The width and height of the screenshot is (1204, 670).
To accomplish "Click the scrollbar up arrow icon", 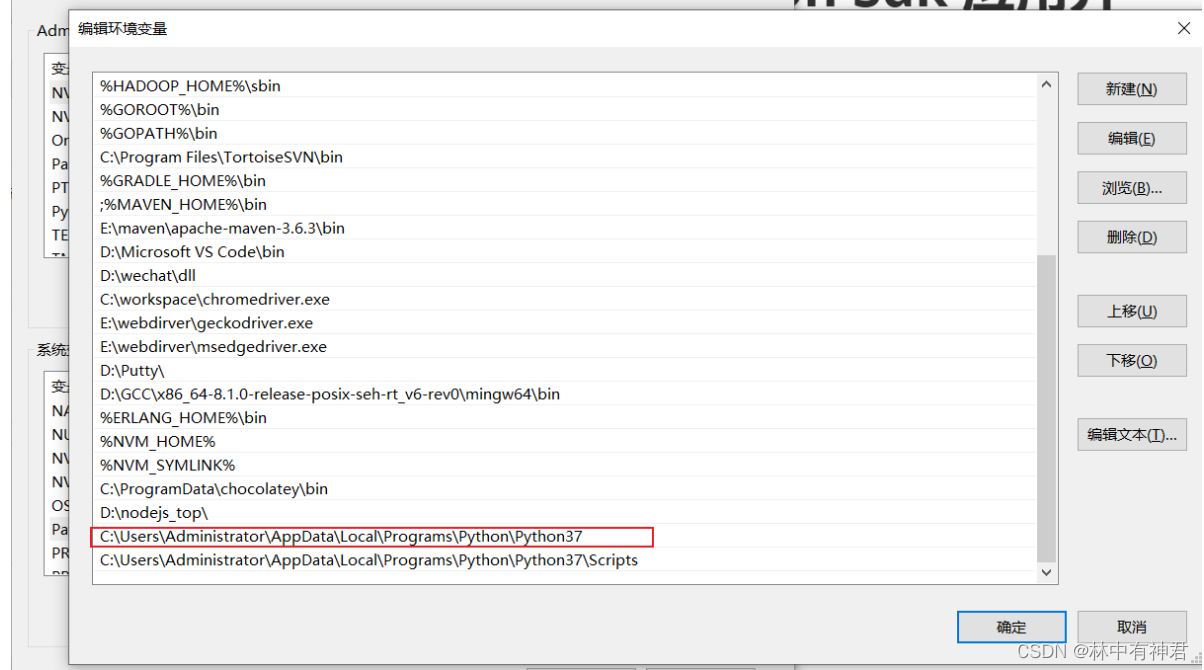I will pos(1046,84).
